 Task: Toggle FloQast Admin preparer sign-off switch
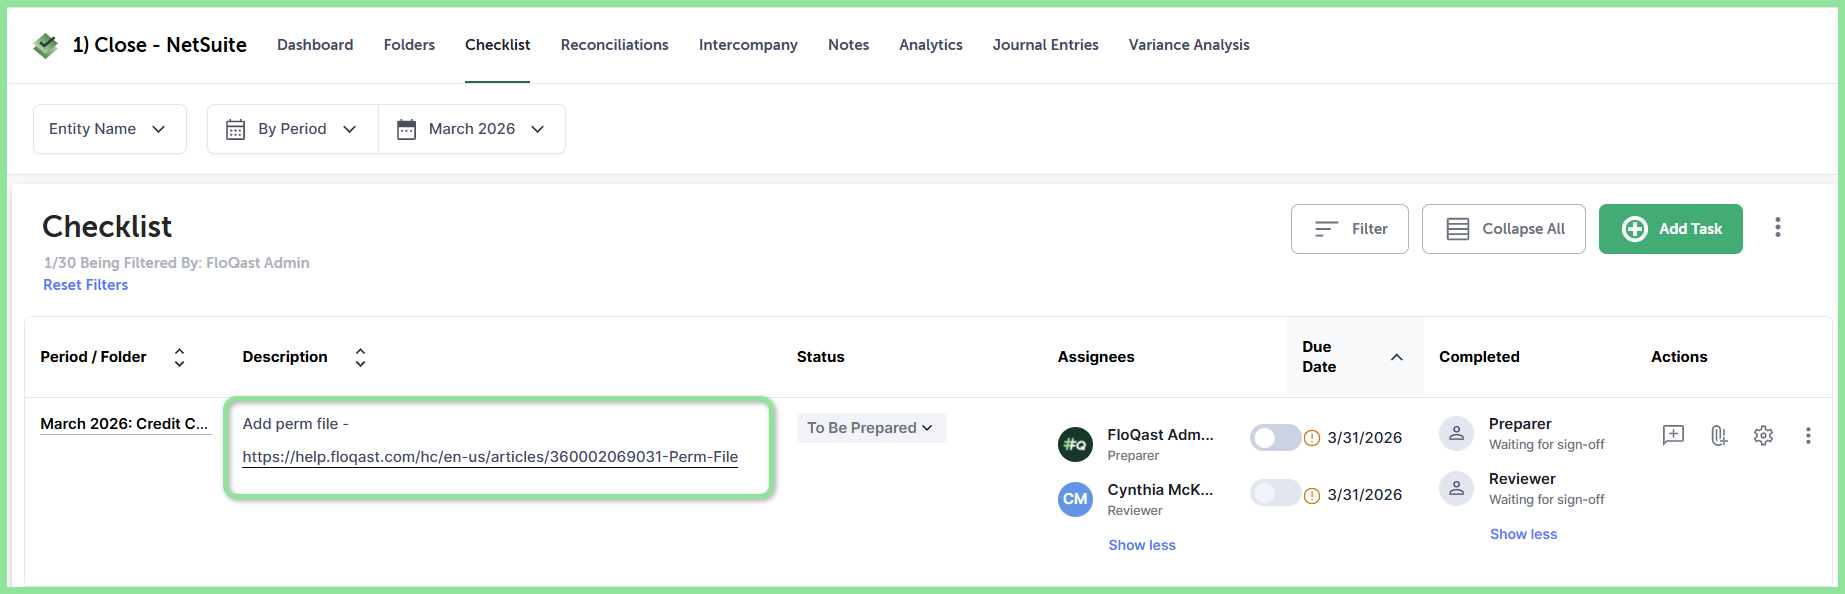[x=1275, y=438]
